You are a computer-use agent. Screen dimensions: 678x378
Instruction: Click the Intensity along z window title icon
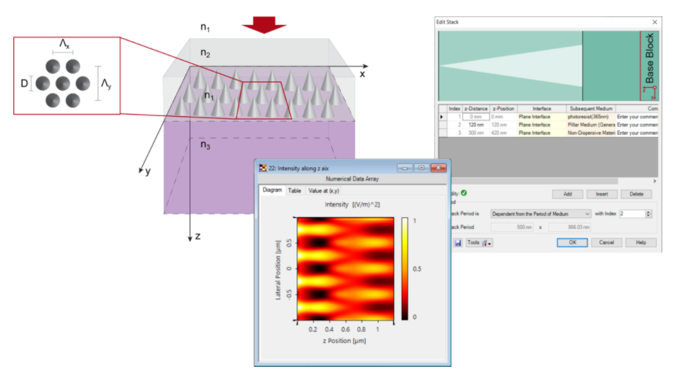tap(263, 168)
